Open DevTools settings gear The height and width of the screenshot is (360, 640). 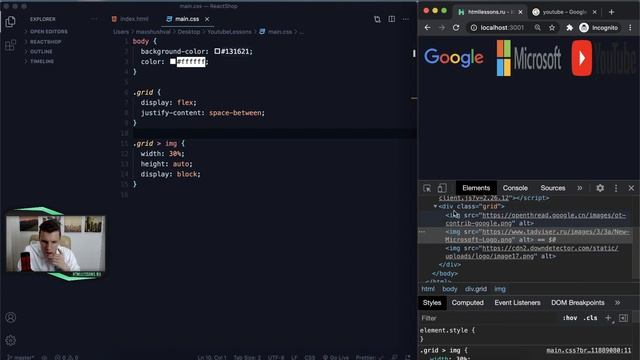pyautogui.click(x=600, y=188)
